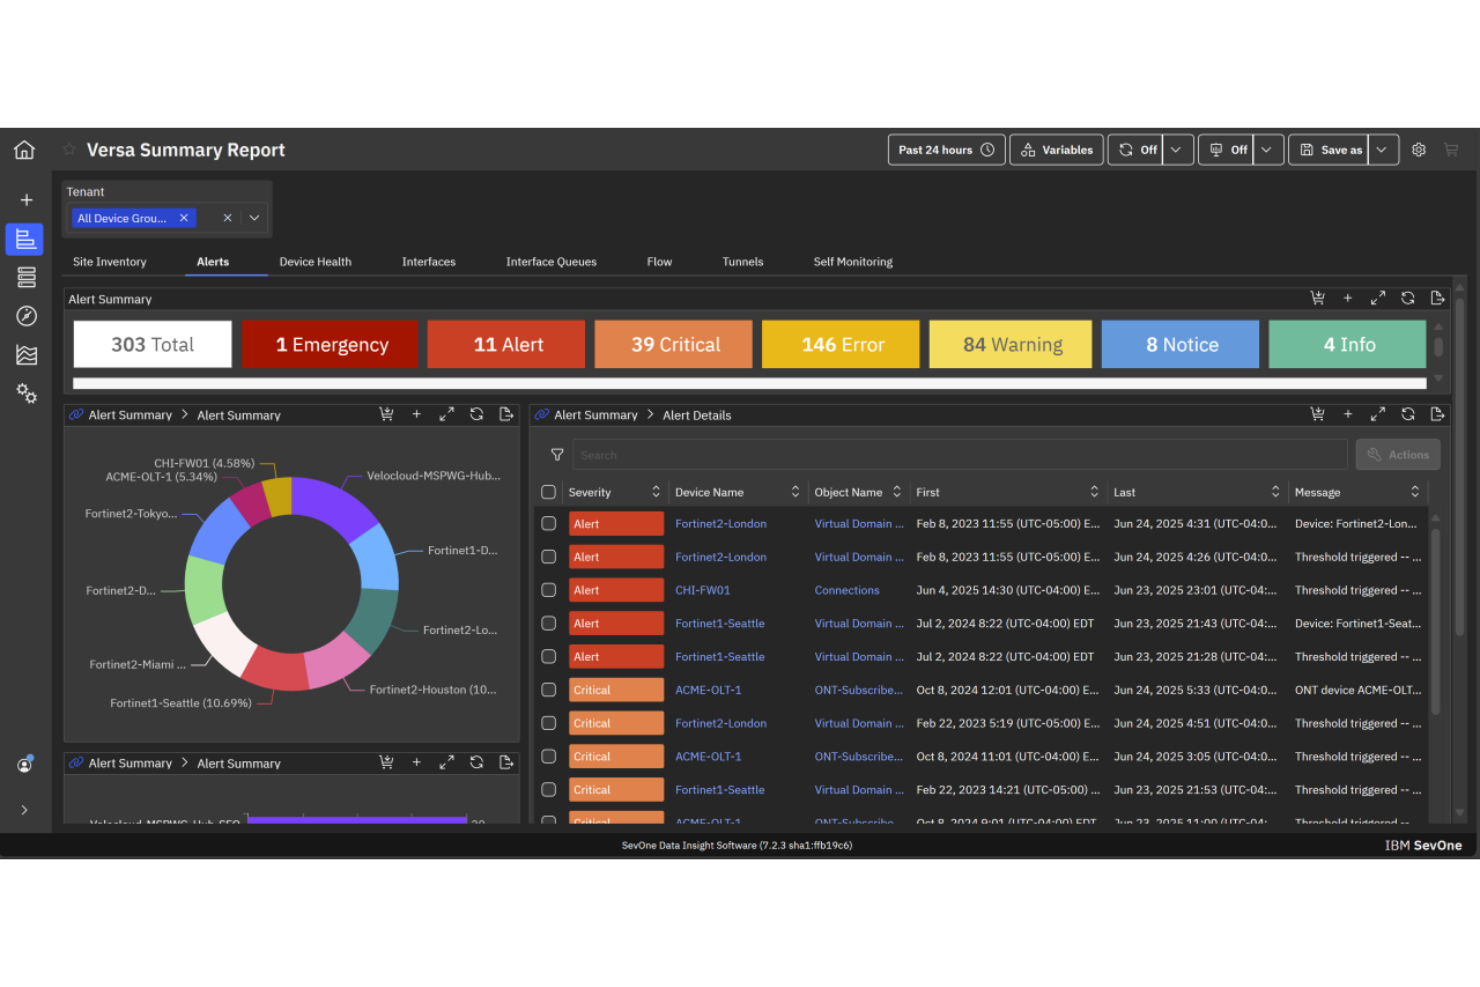Sort table by Last column
Screen dimensions: 1480x987
click(x=1275, y=492)
